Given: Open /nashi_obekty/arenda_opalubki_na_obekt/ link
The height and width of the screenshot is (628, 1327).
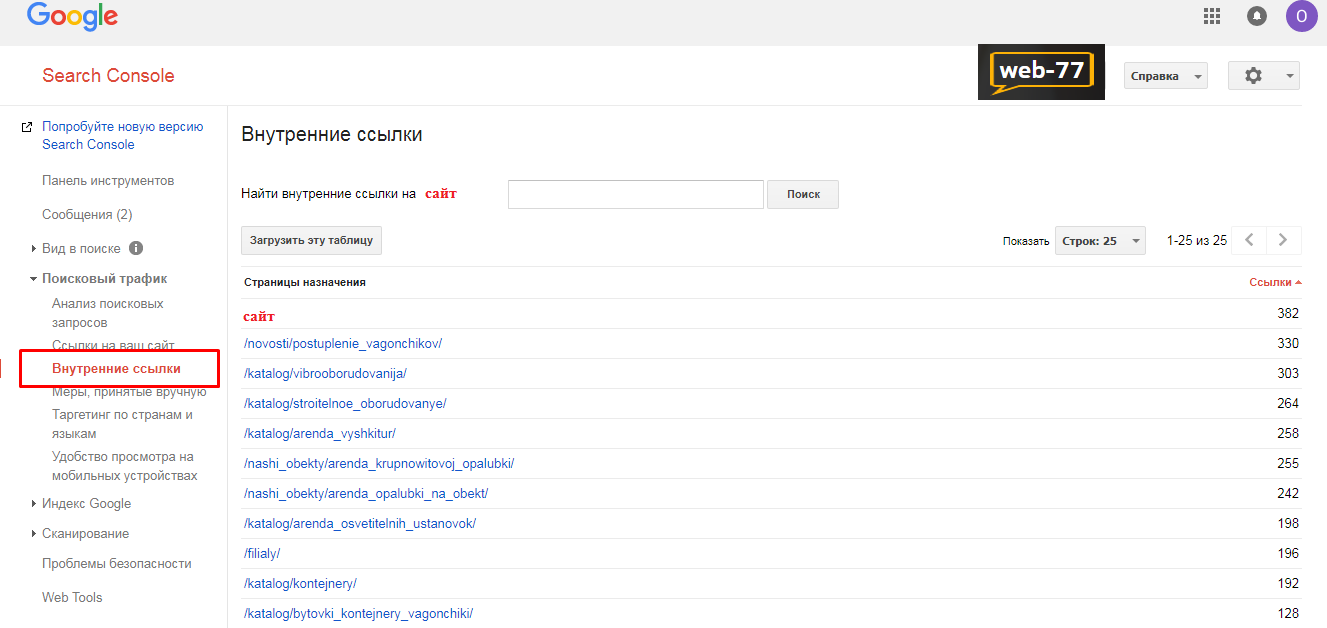Looking at the screenshot, I should (366, 493).
